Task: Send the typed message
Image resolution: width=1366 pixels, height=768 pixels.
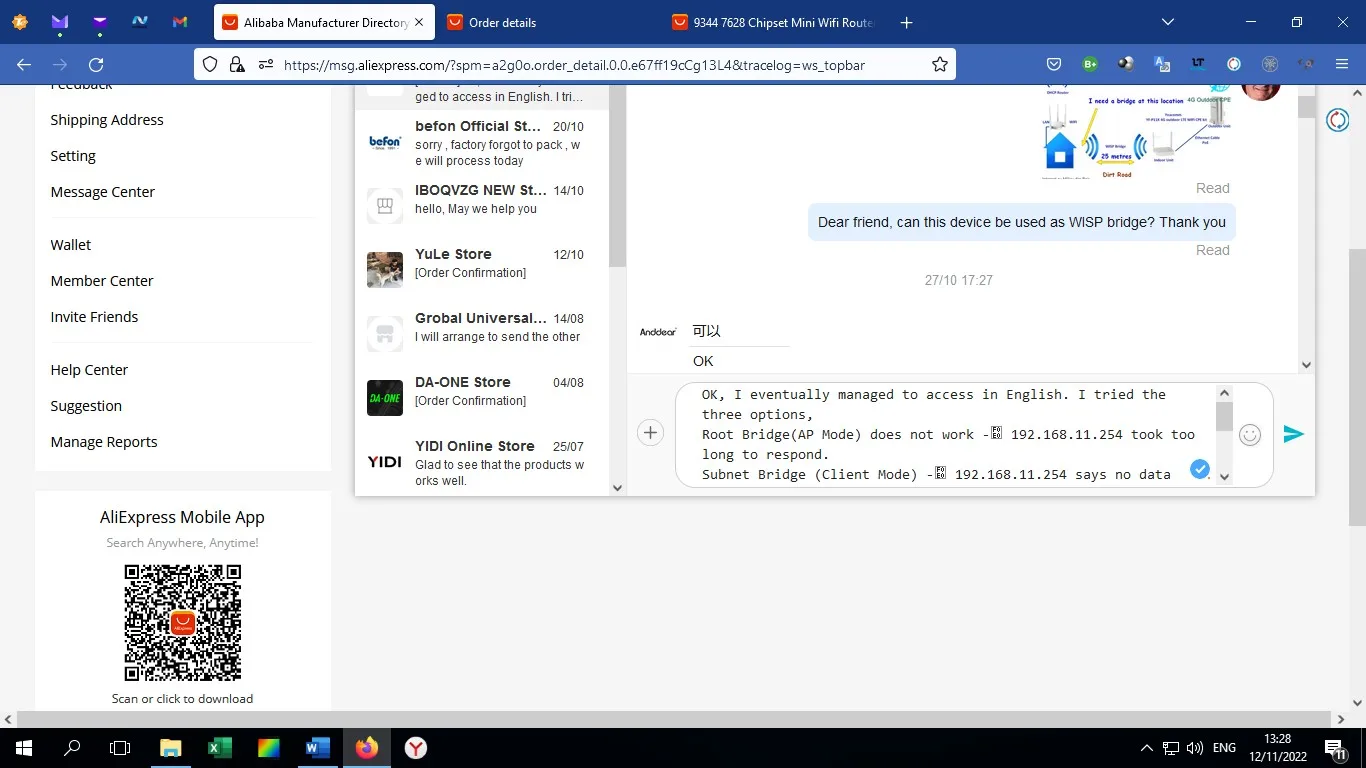Action: (1294, 434)
